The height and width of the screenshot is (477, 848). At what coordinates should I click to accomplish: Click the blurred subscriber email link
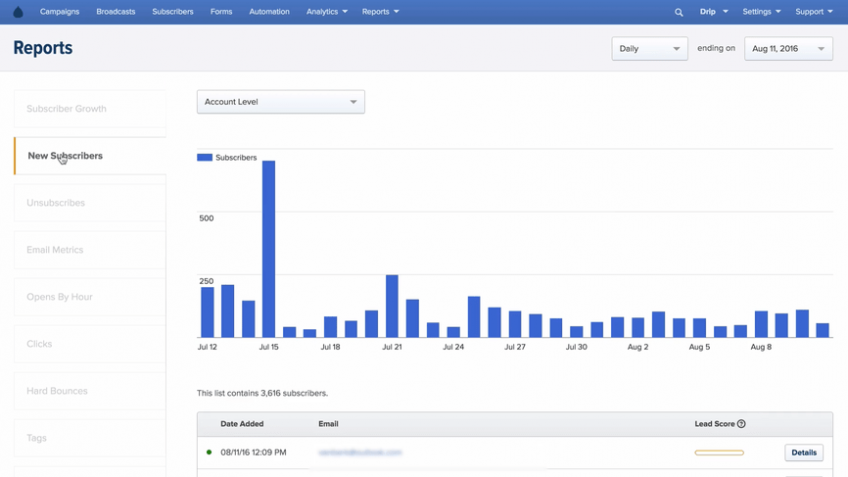(360, 452)
